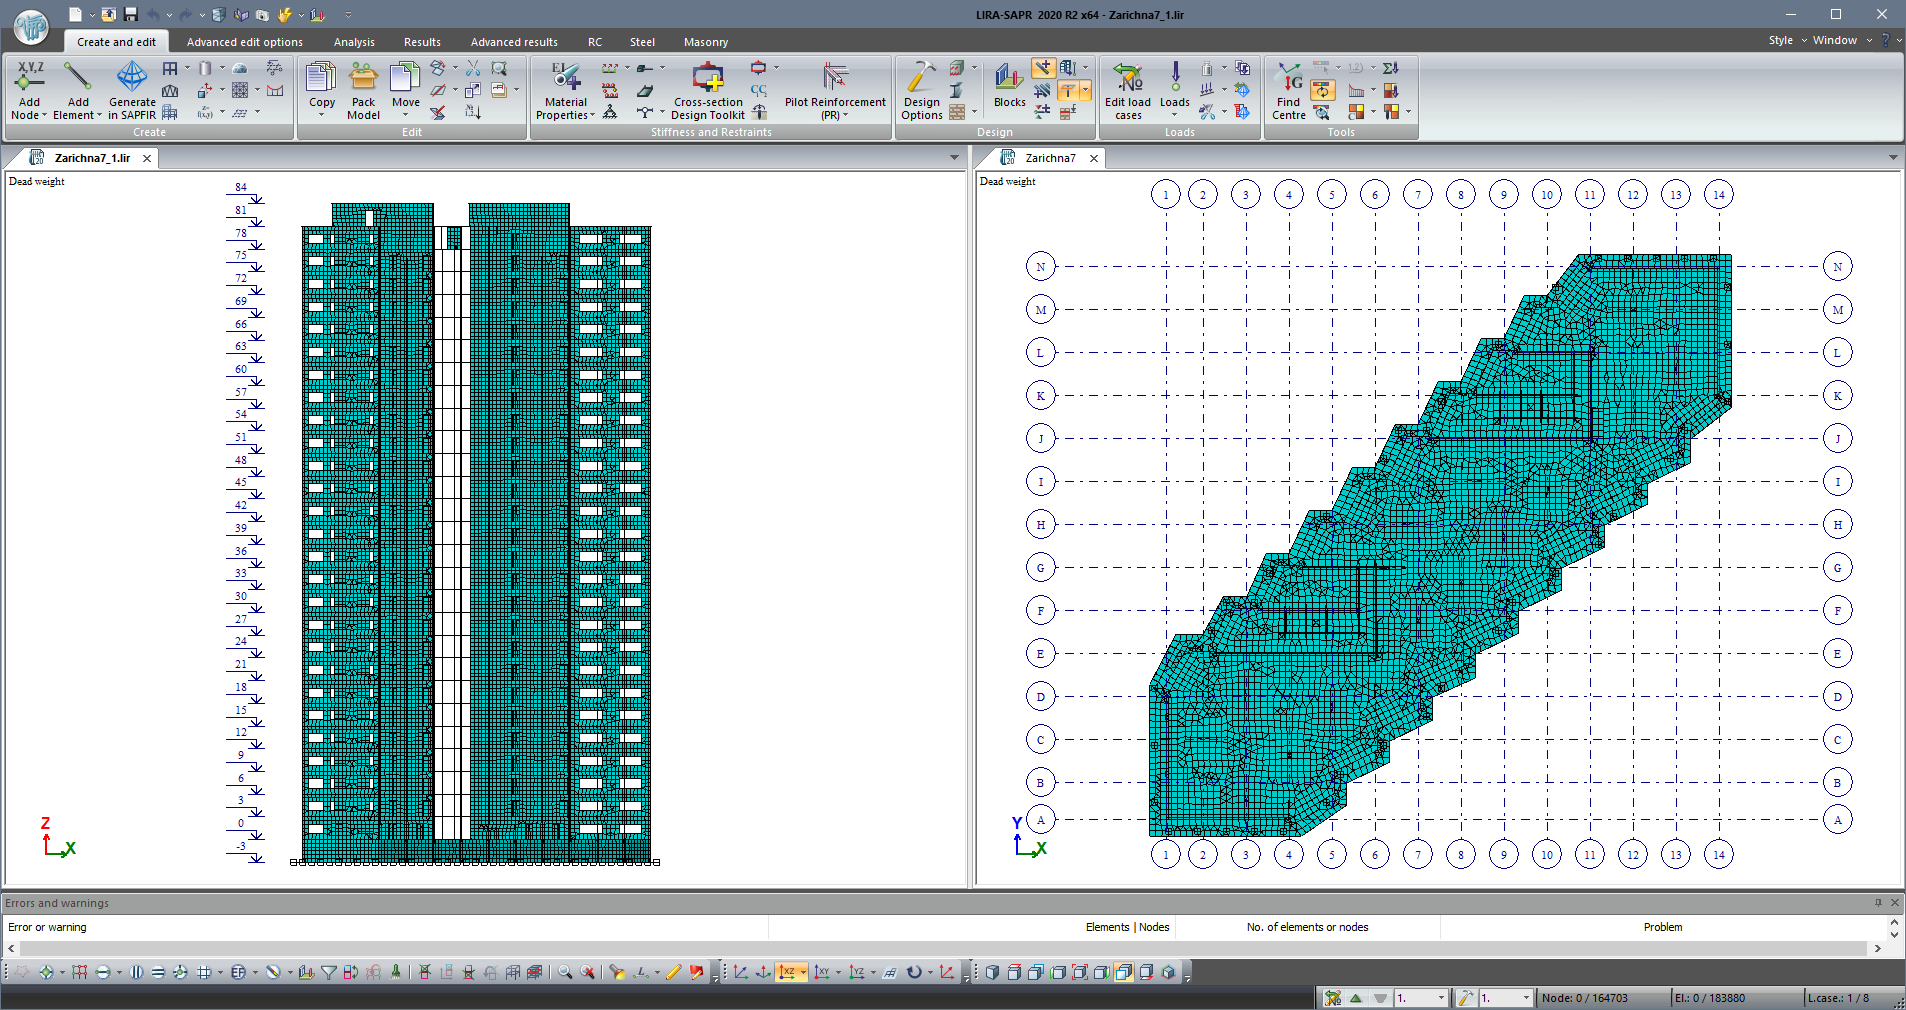
Task: Switch to the Analysis ribbon tab
Action: pos(354,41)
